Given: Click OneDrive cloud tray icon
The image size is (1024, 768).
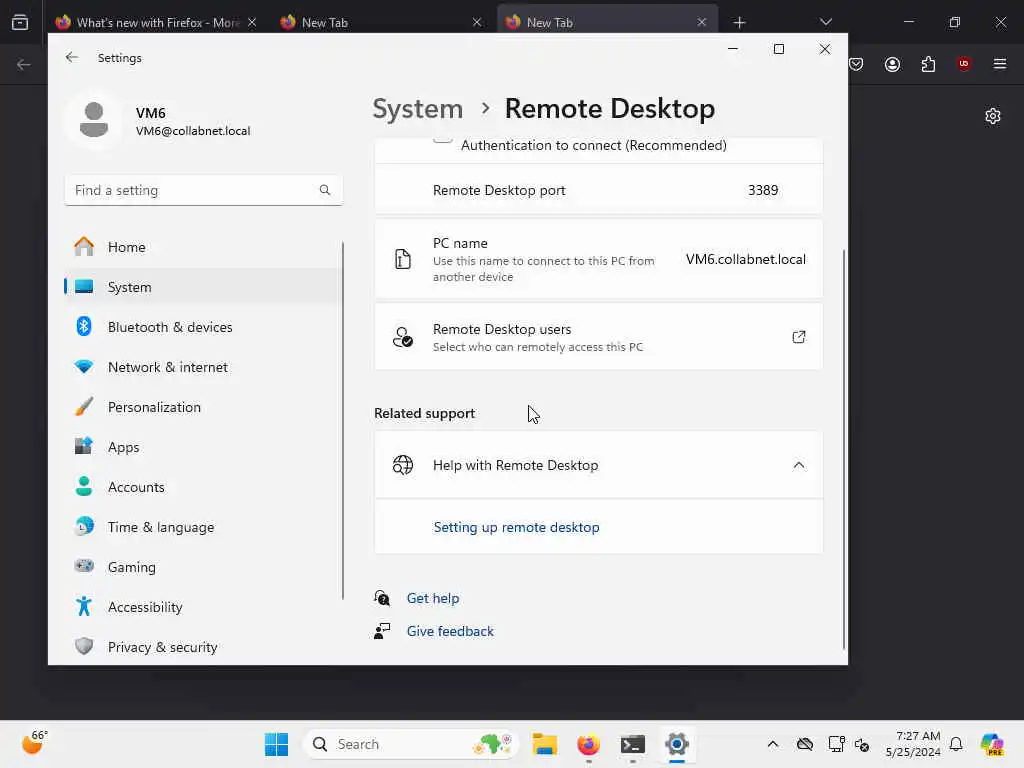Looking at the screenshot, I should 805,744.
